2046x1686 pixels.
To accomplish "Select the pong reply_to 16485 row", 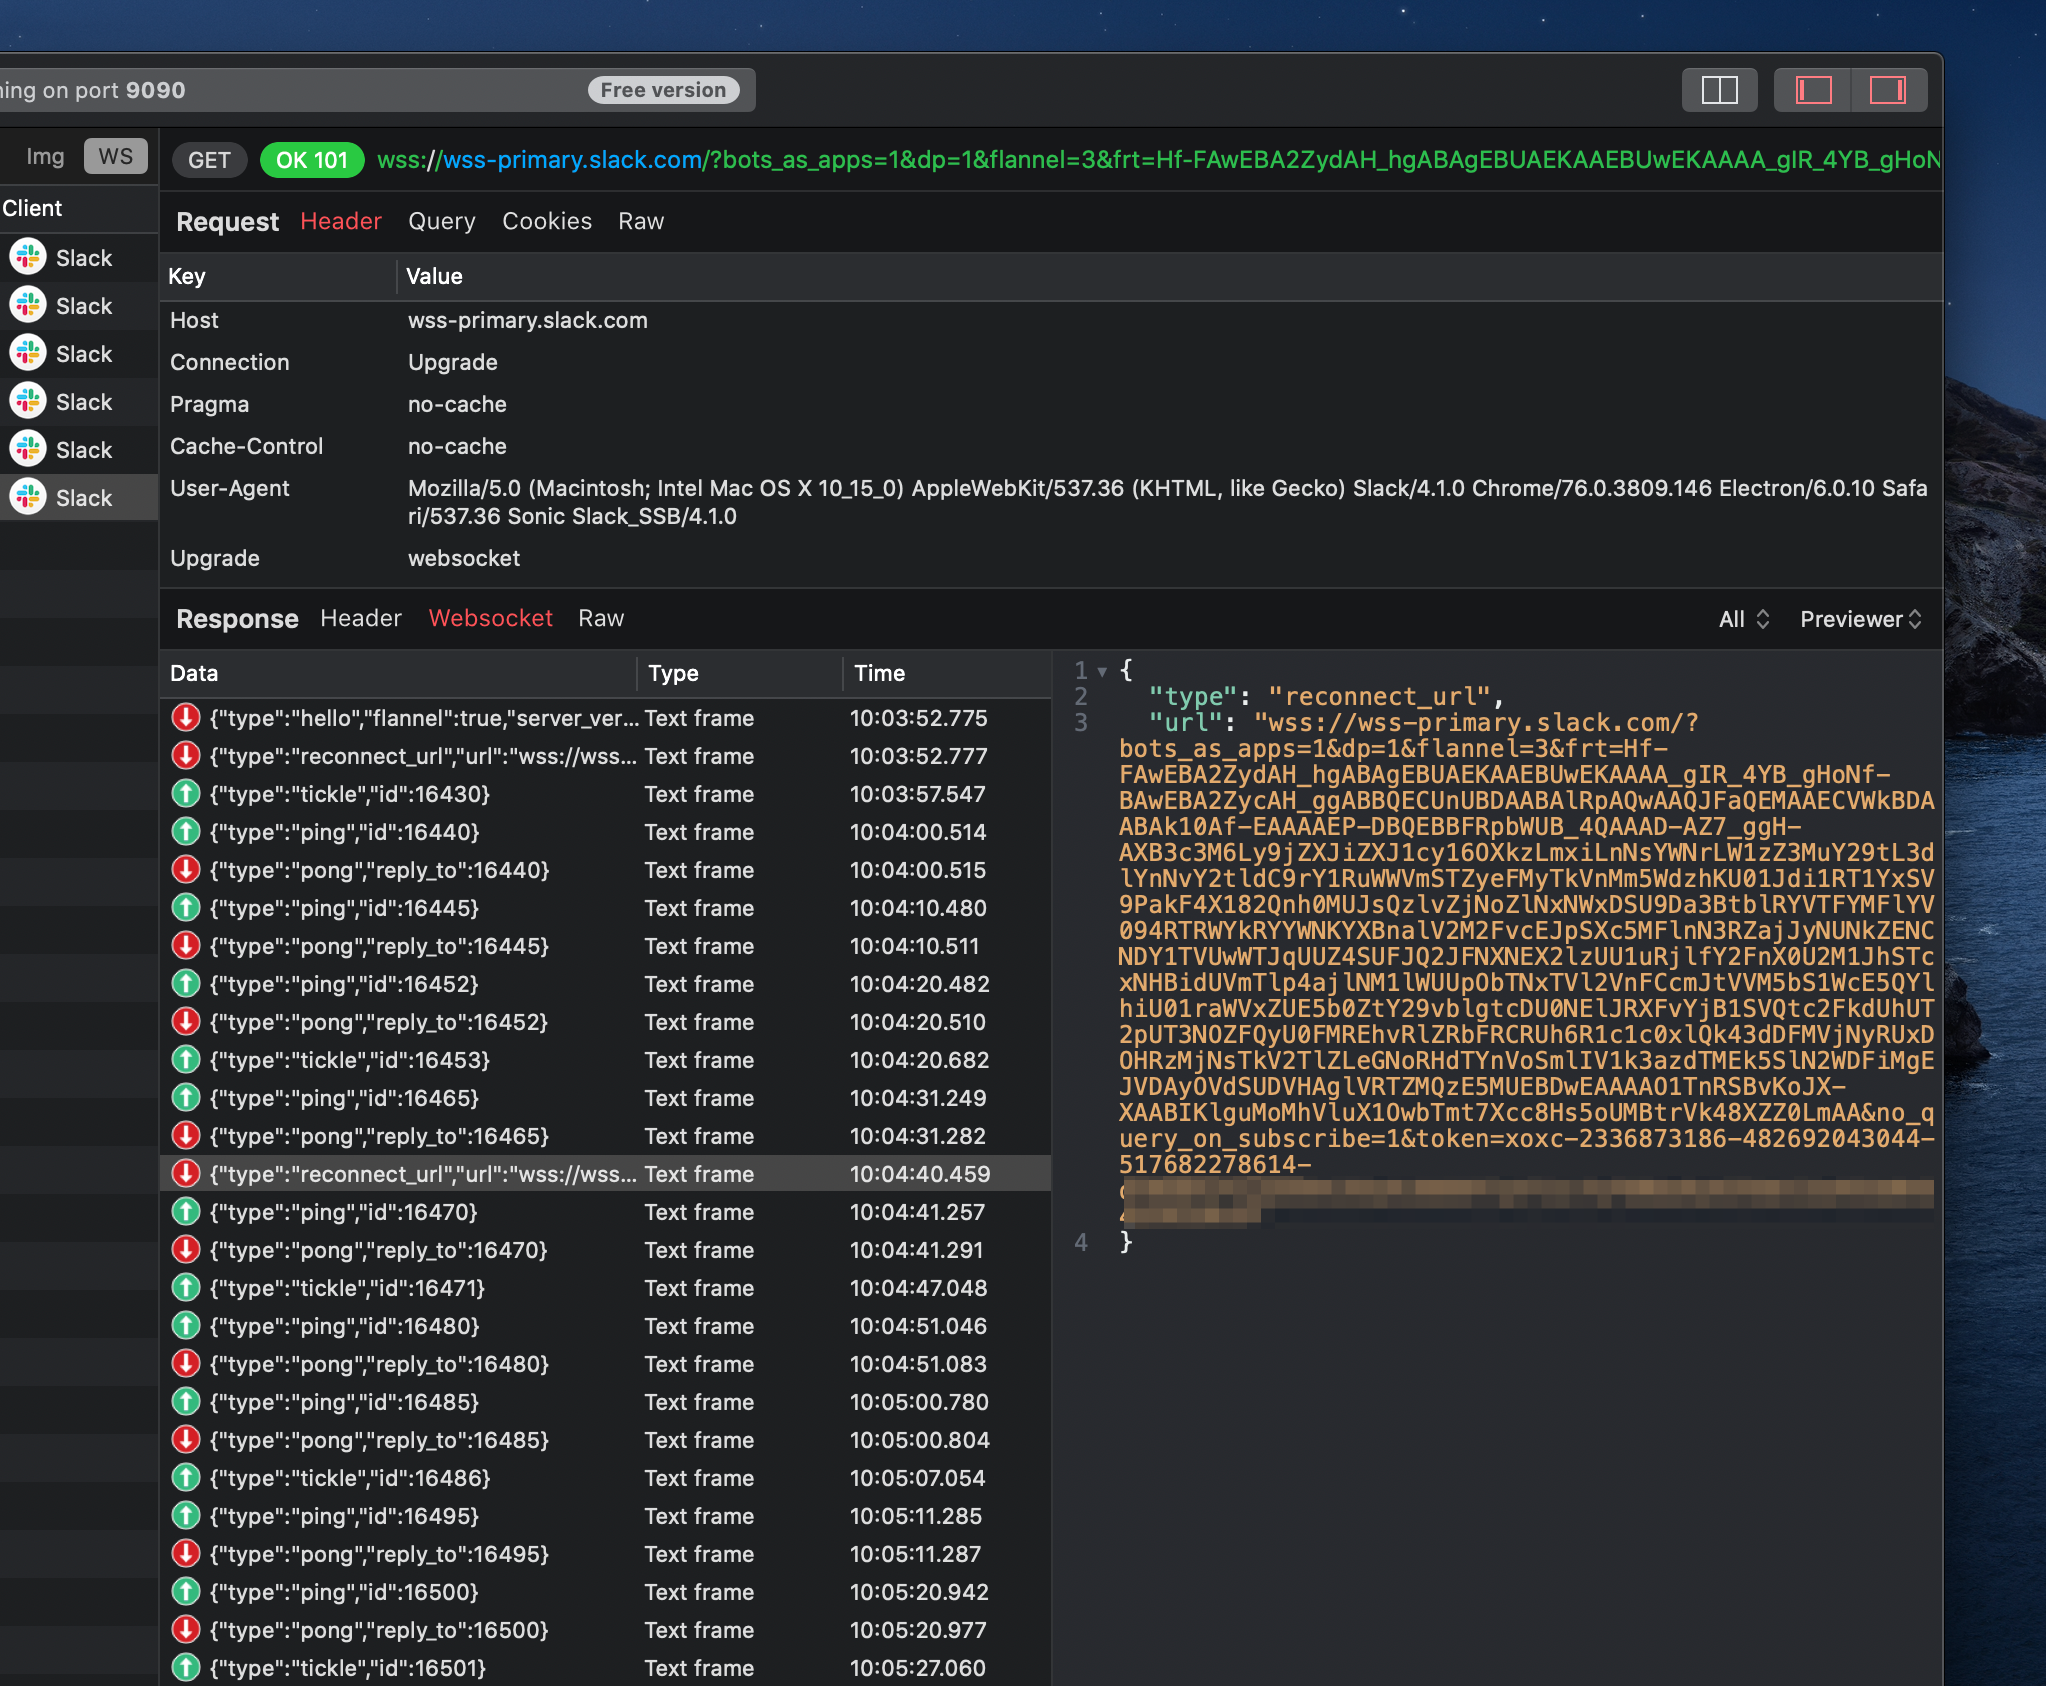I will 605,1440.
